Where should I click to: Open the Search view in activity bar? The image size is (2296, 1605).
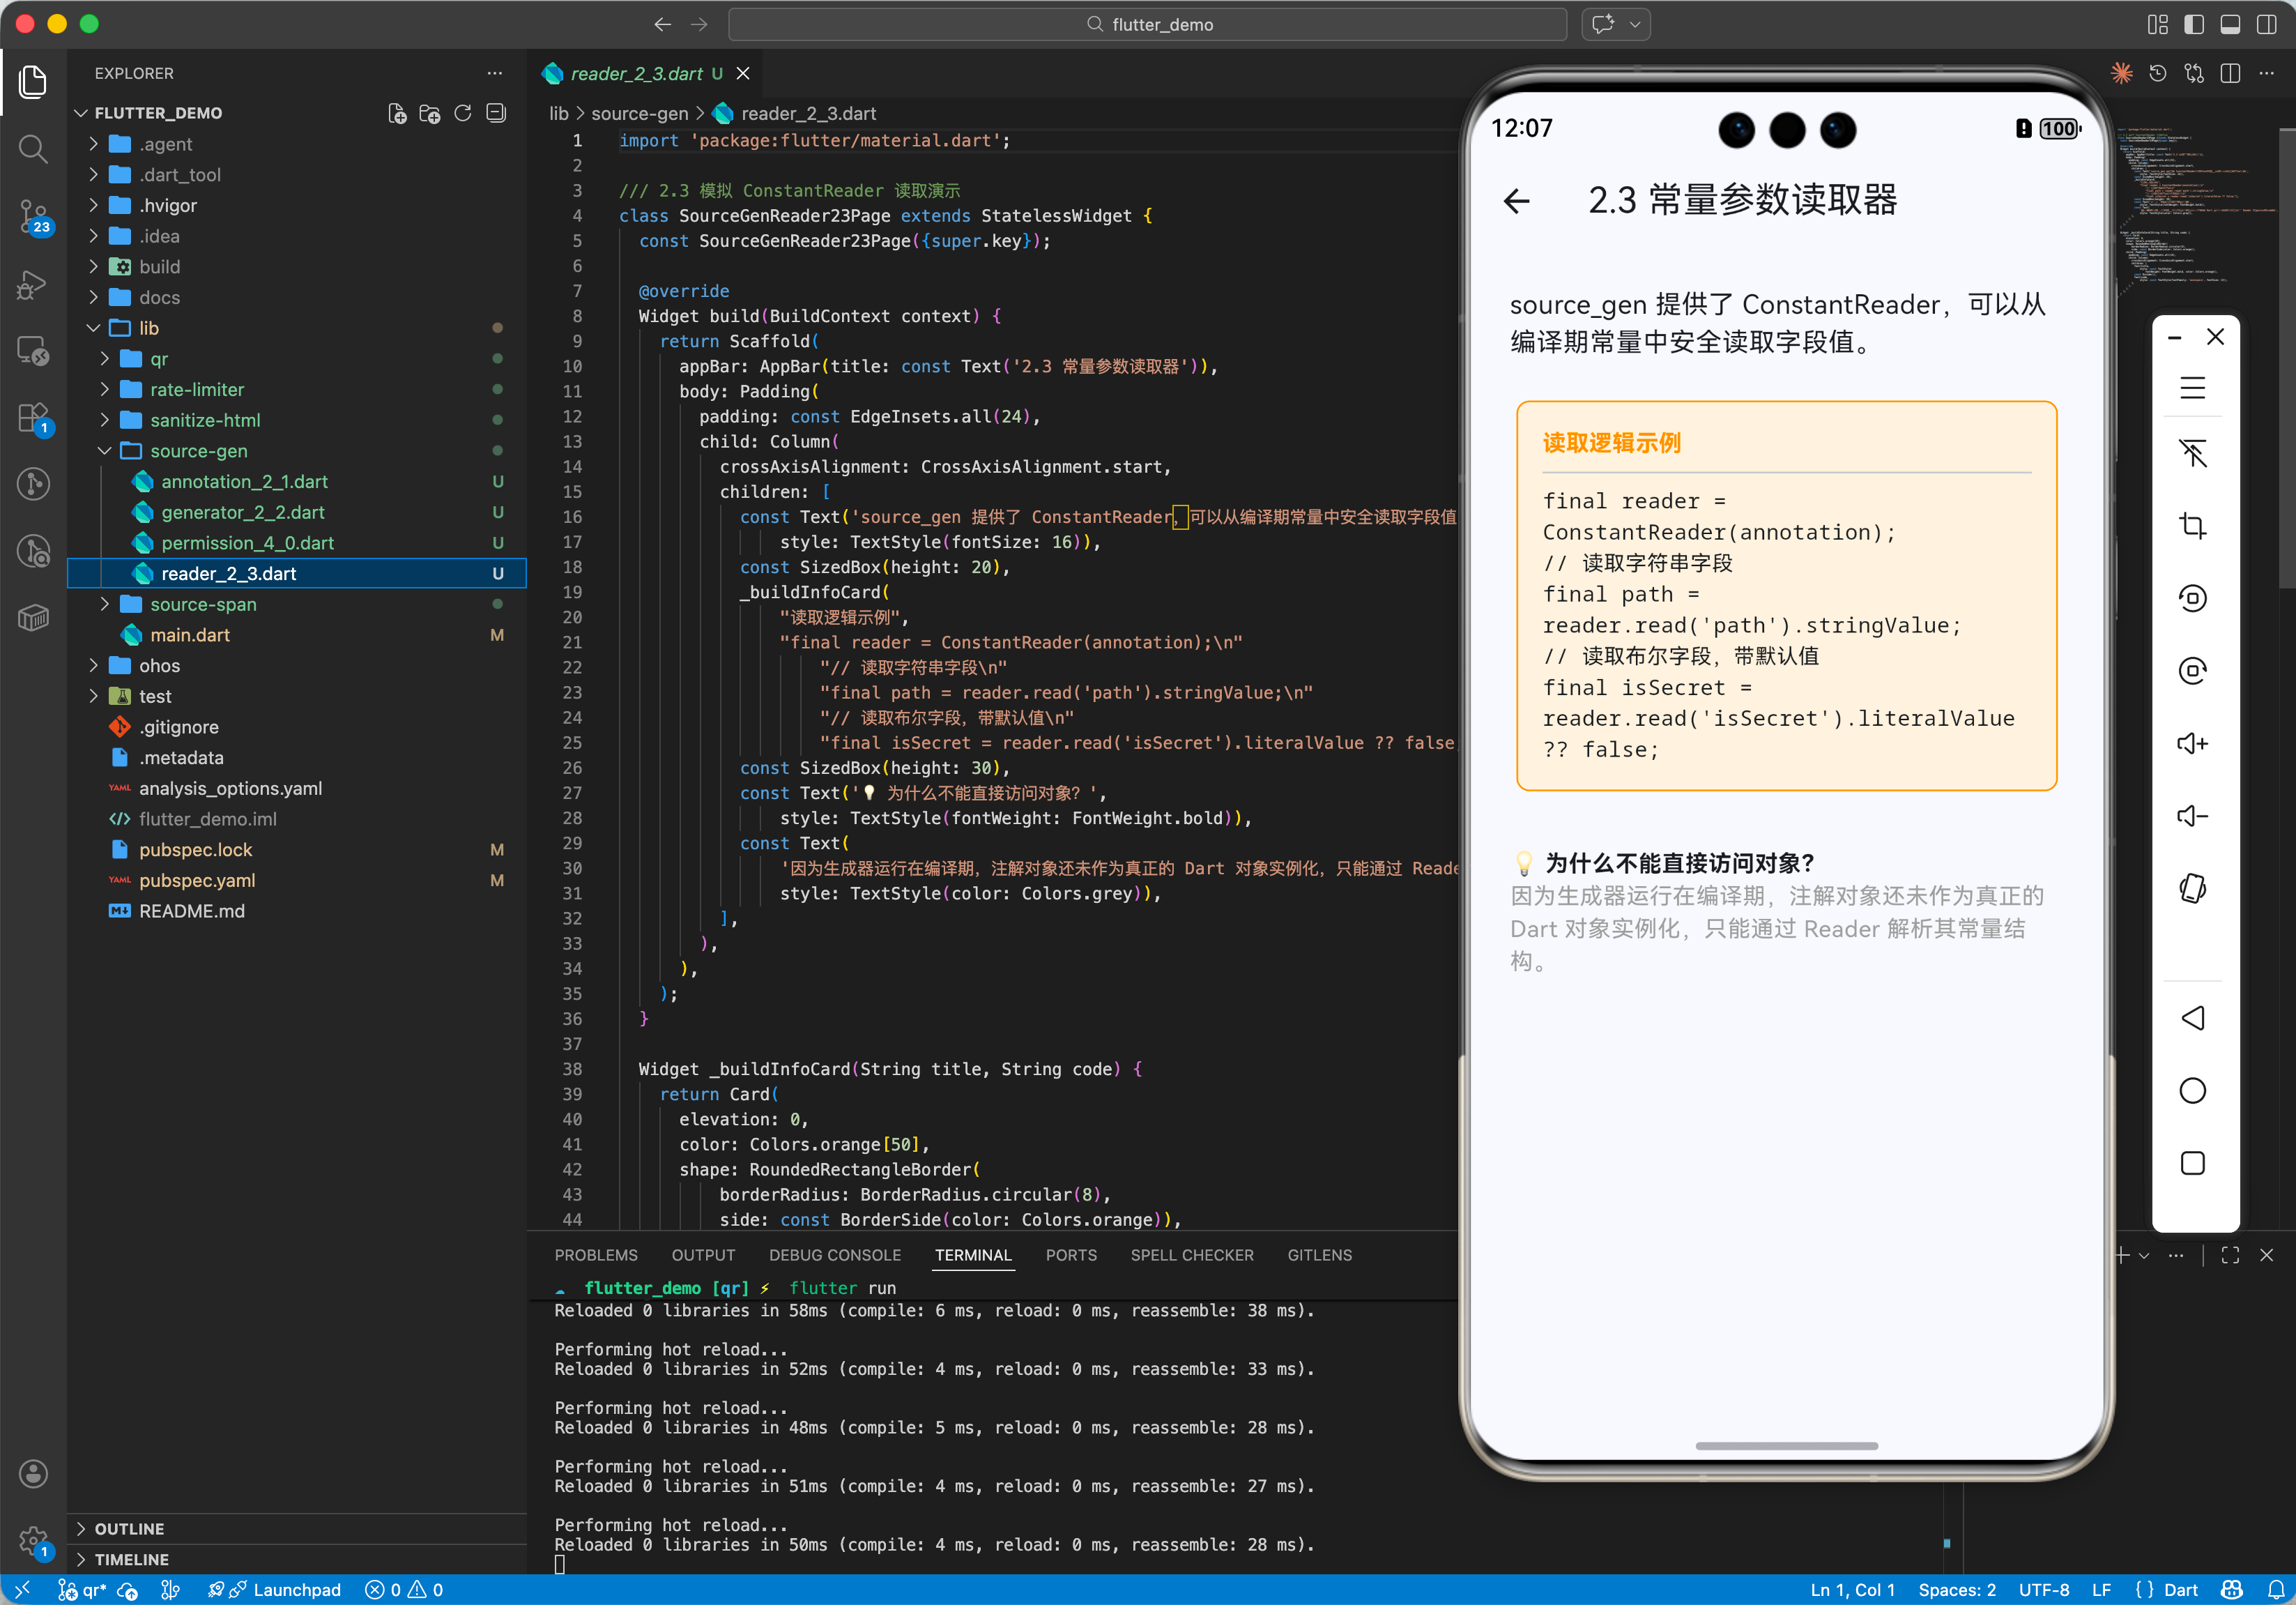[x=33, y=149]
